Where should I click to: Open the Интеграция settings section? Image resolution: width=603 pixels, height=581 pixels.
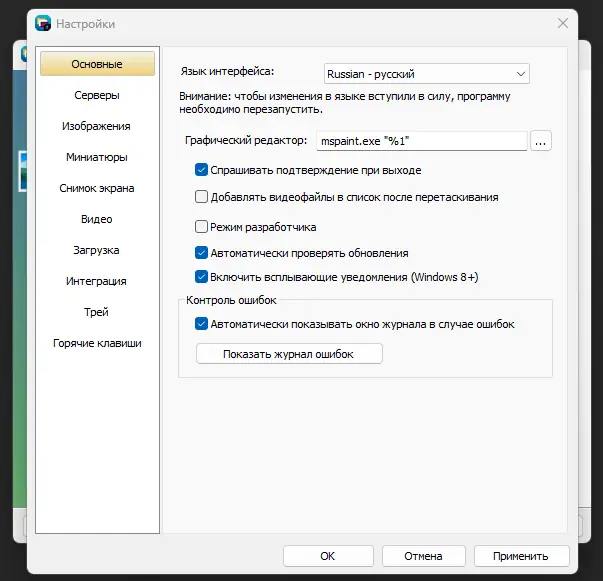click(x=96, y=281)
